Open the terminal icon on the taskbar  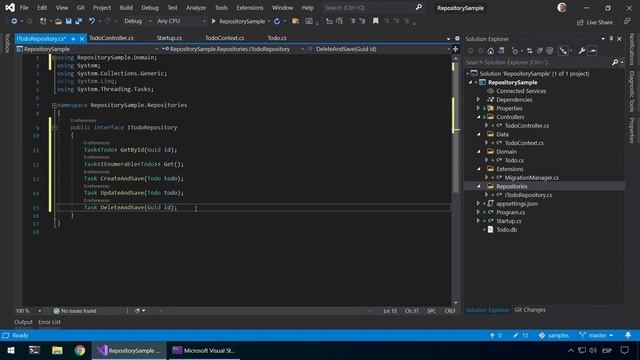pos(34,351)
